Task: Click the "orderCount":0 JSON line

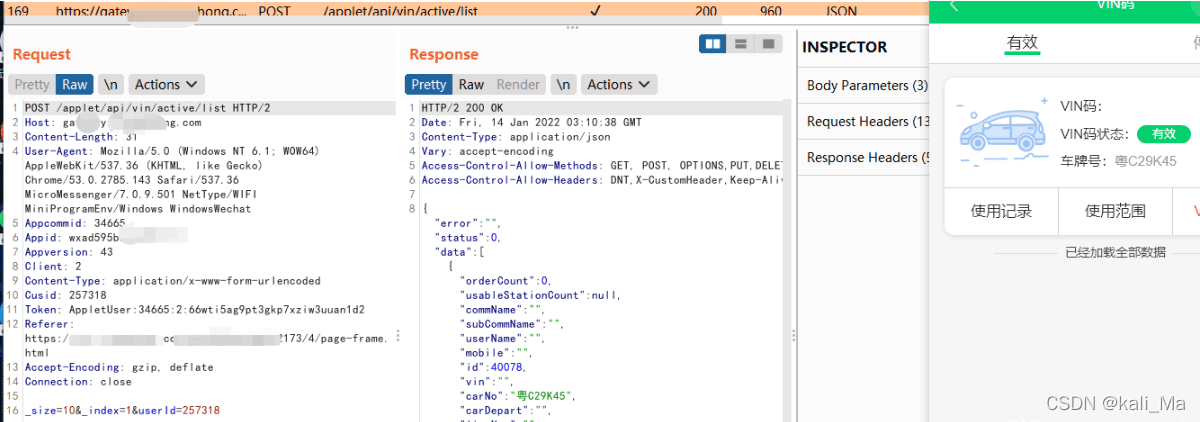Action: [506, 281]
